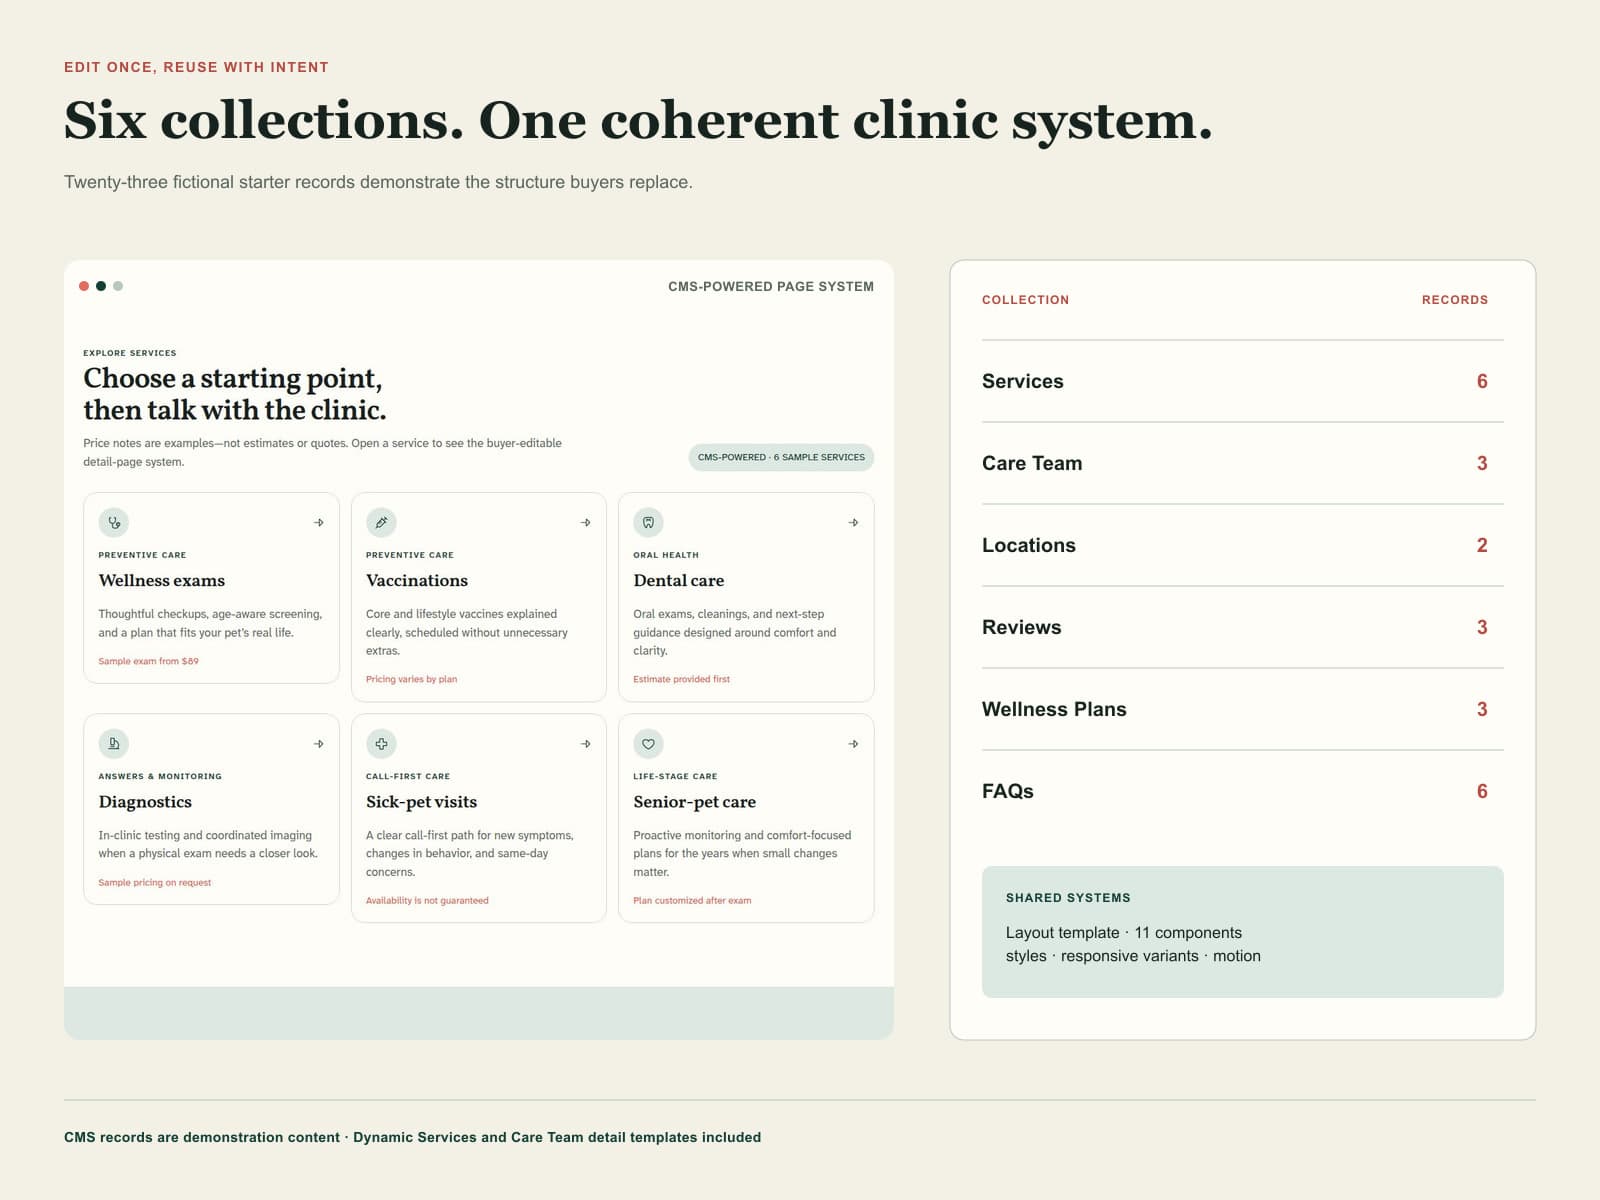Open Dental care via its arrow icon
The width and height of the screenshot is (1600, 1200).
coord(853,522)
